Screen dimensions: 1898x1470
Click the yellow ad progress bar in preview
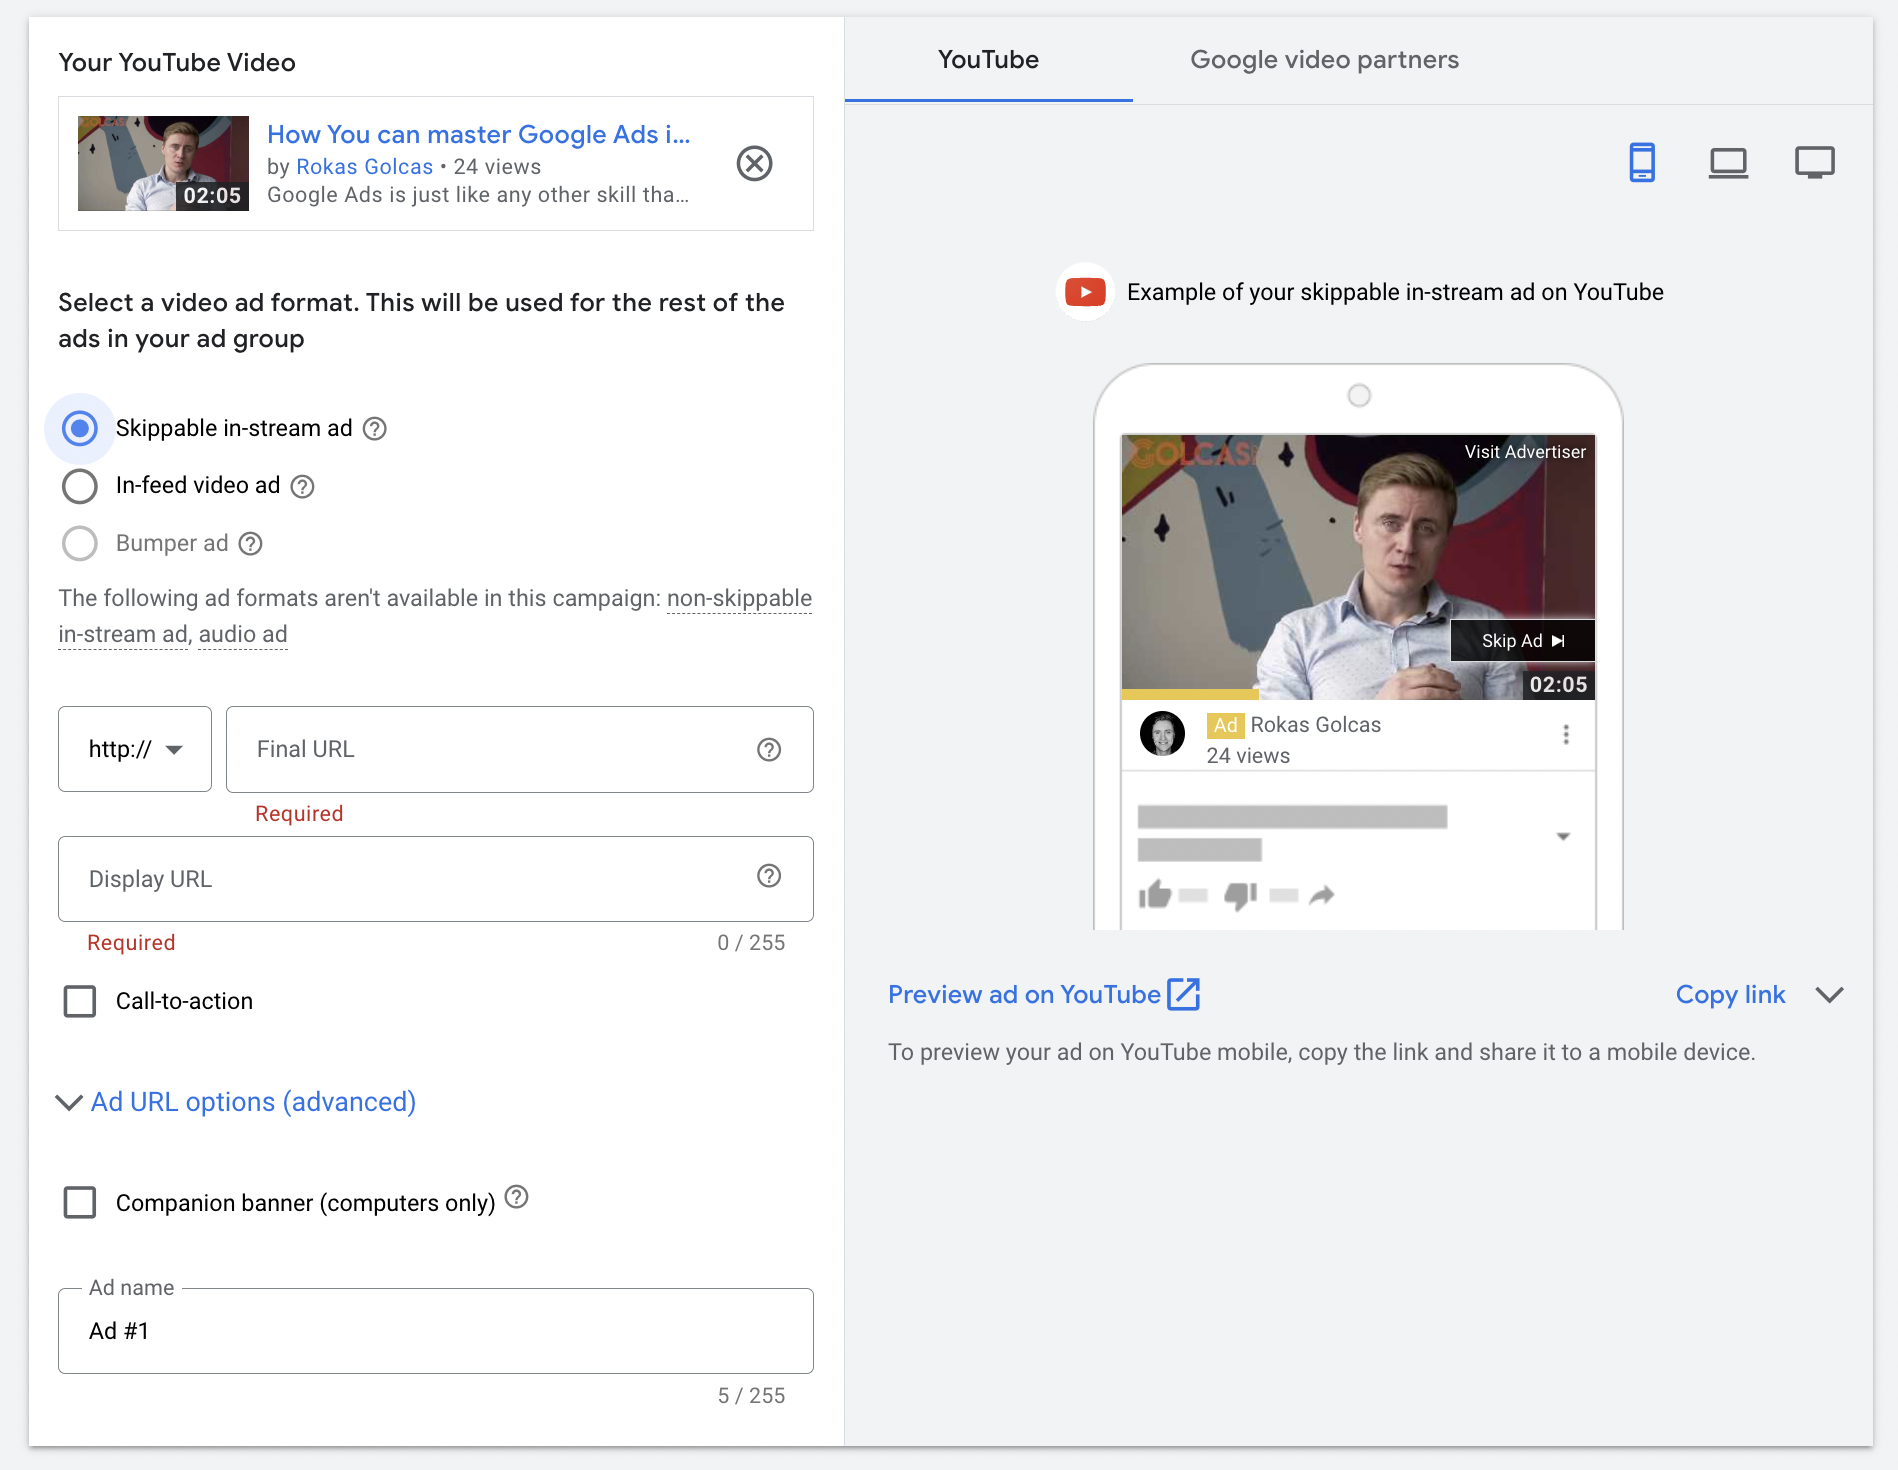[x=1190, y=694]
